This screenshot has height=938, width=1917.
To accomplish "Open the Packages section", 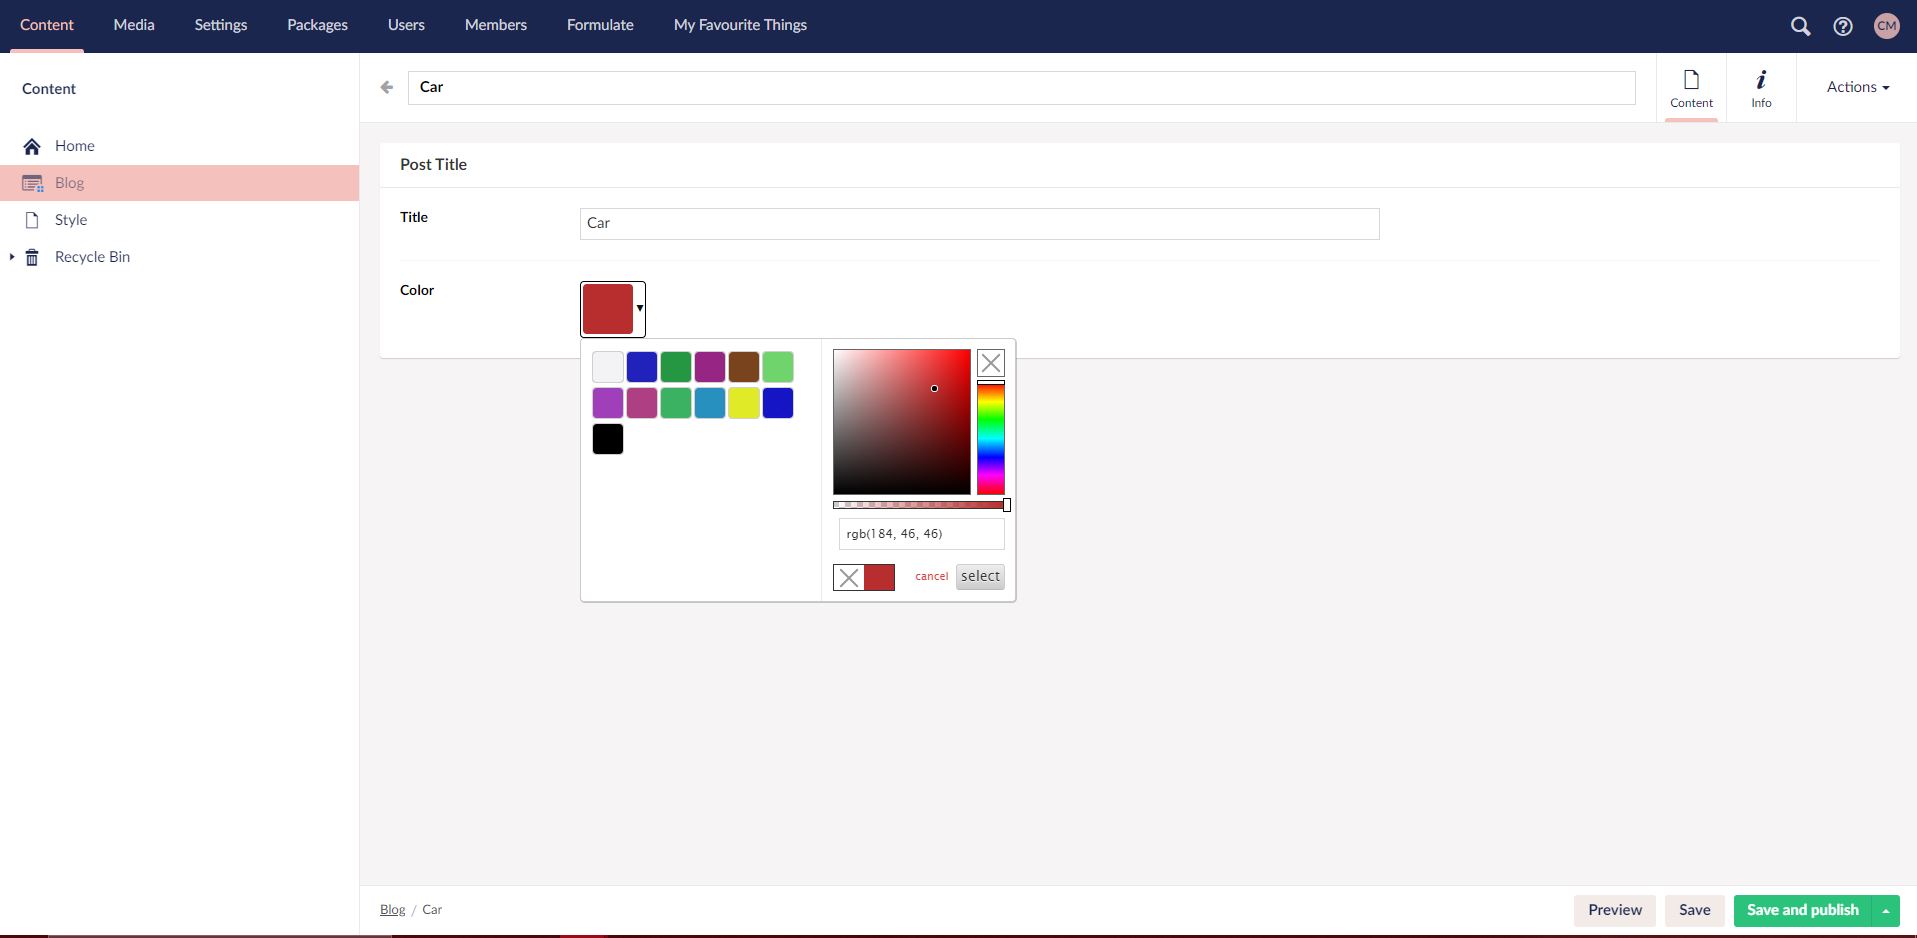I will pyautogui.click(x=317, y=25).
